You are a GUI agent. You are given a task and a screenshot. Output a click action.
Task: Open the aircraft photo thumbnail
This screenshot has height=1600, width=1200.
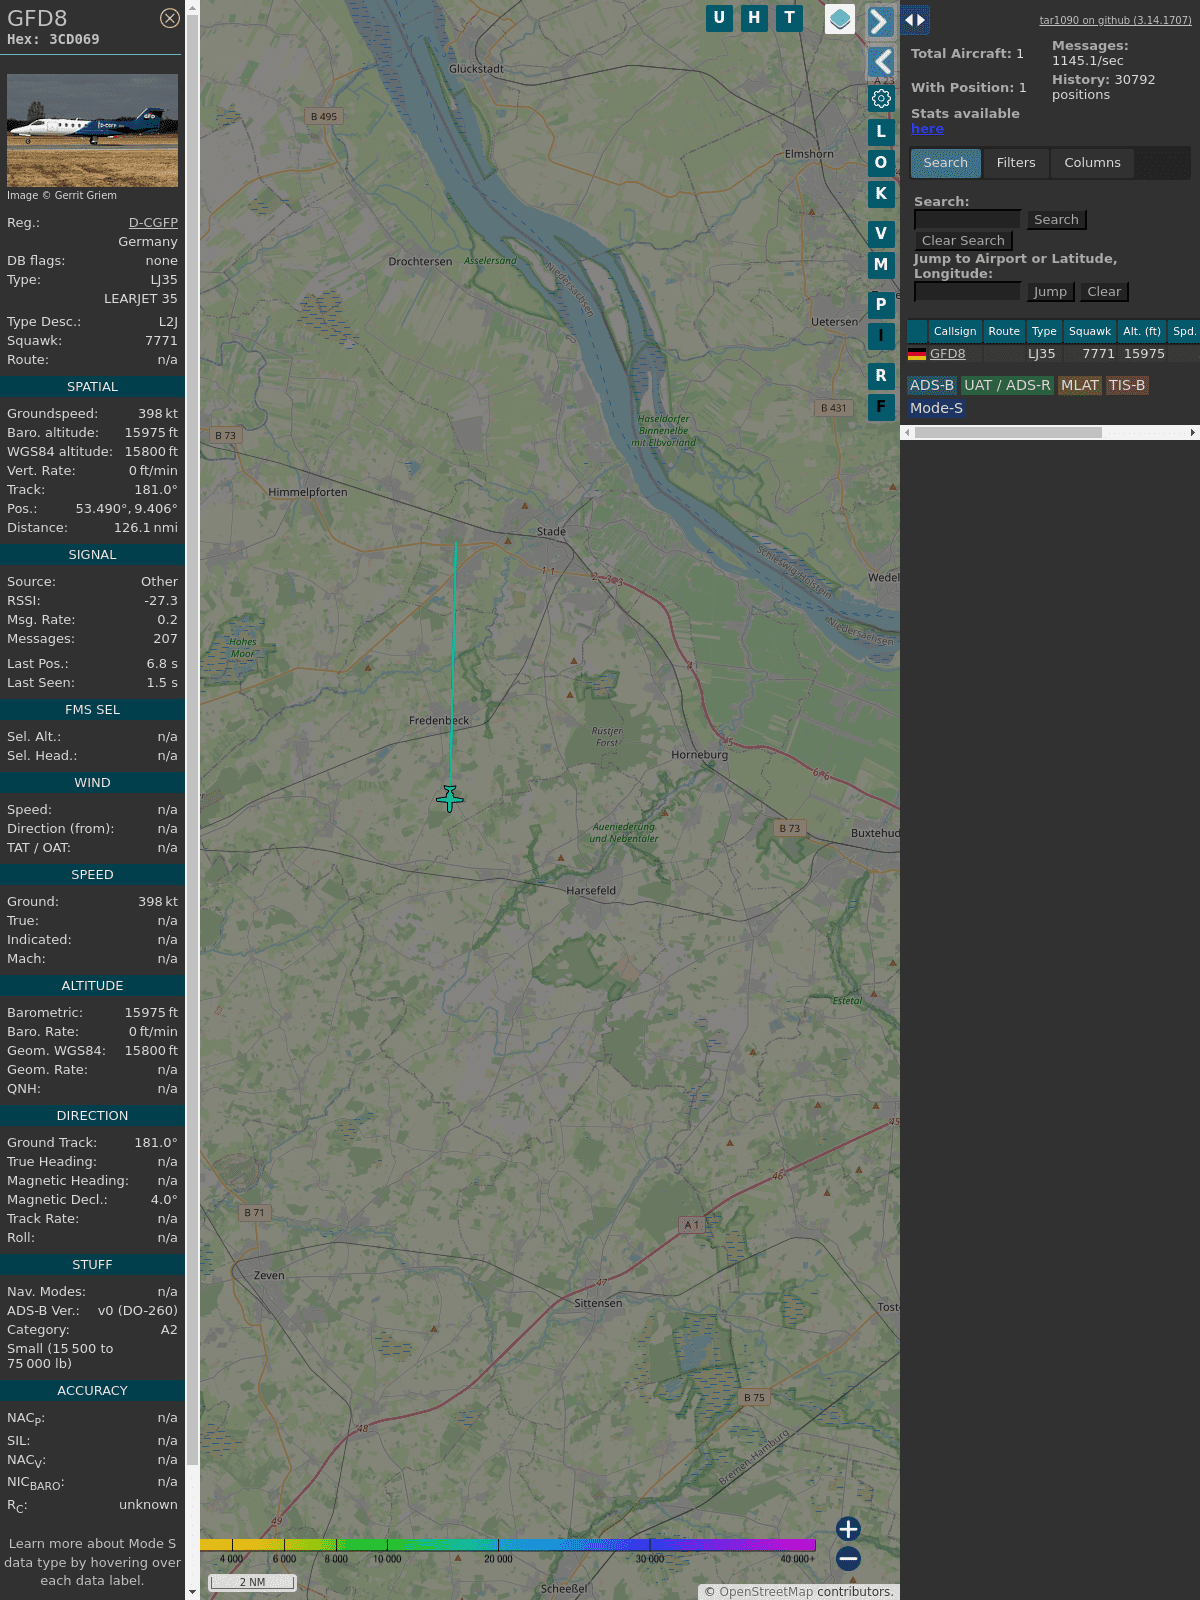tap(92, 130)
